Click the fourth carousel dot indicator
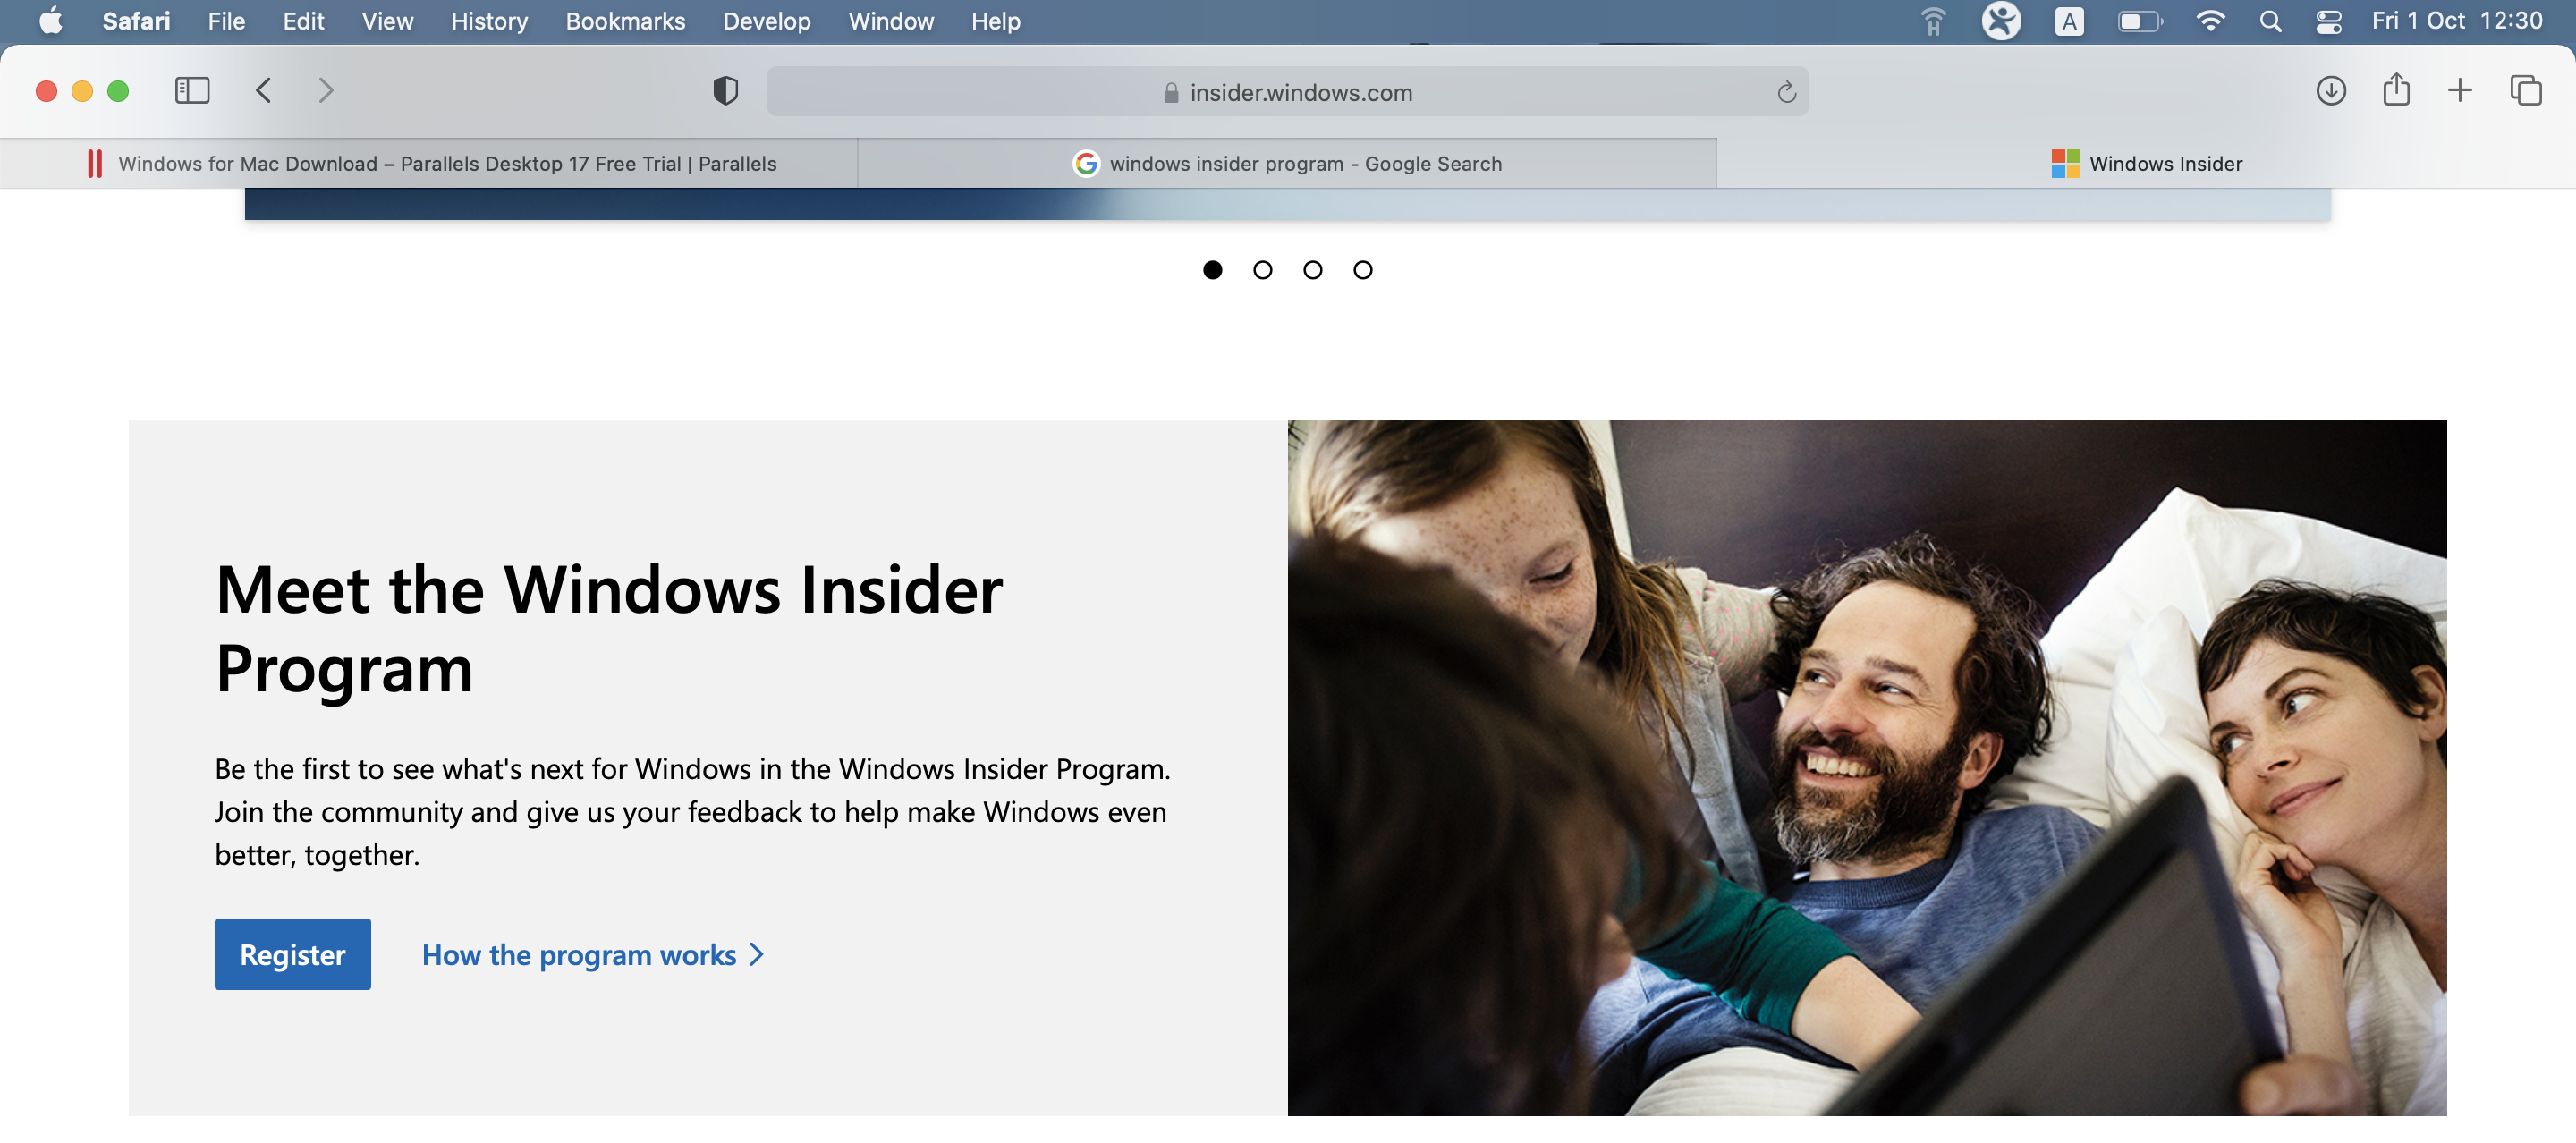 tap(1363, 269)
